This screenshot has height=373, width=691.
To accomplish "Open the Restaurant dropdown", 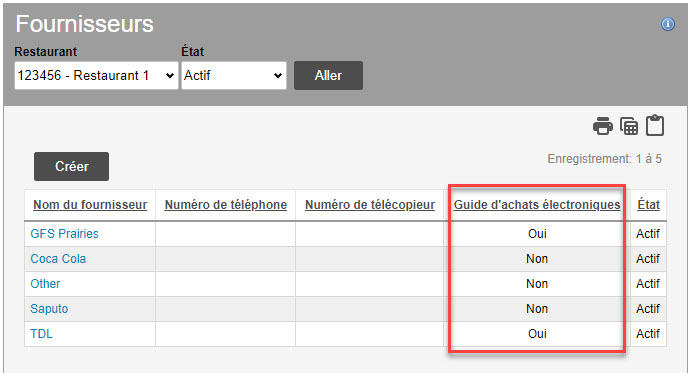I will point(96,75).
